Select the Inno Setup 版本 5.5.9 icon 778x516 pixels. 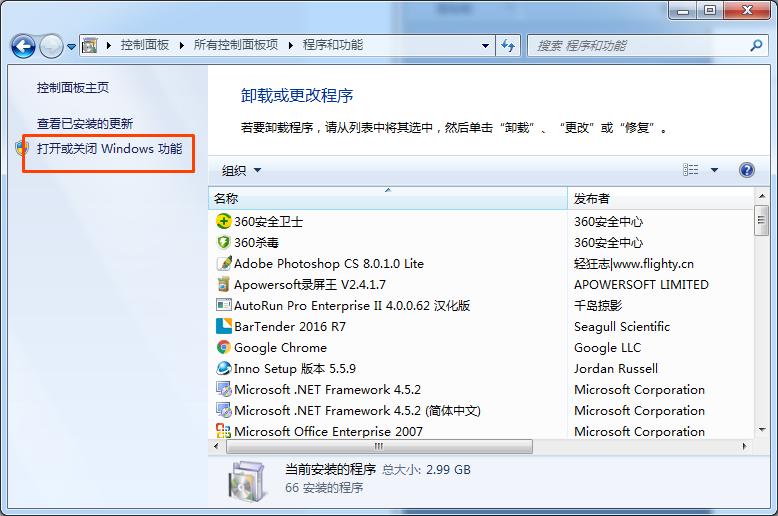coord(224,368)
